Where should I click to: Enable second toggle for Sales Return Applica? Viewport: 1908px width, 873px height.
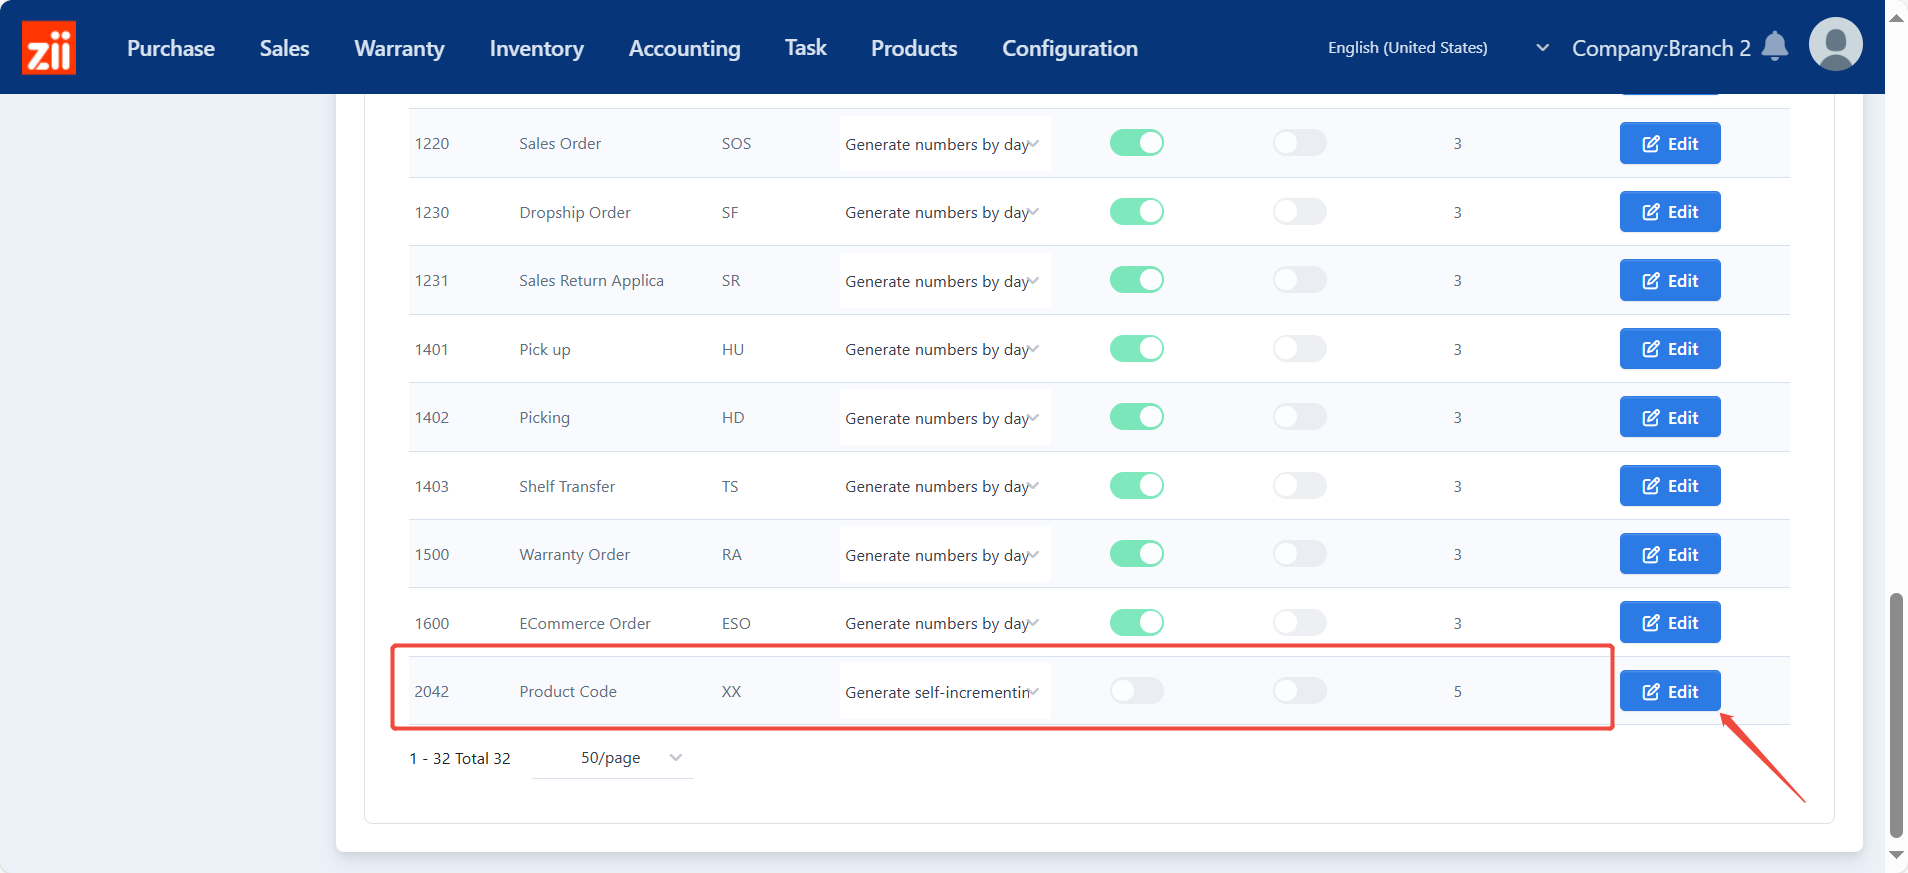pyautogui.click(x=1300, y=280)
